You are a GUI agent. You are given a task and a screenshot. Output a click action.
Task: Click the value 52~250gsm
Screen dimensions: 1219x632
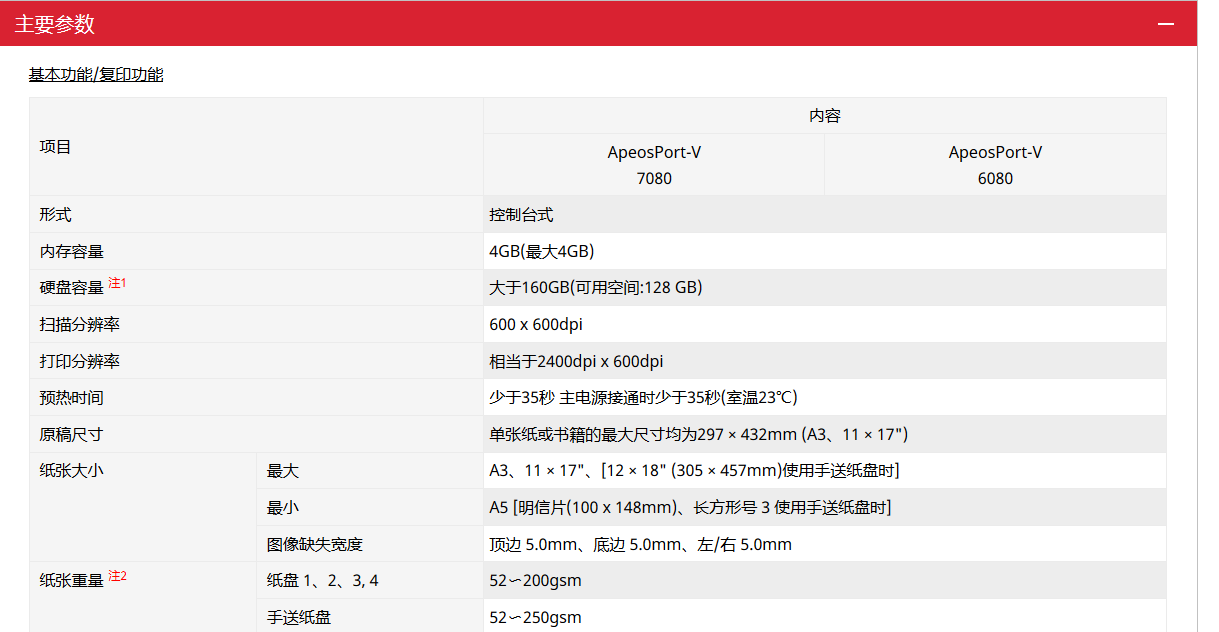point(535,618)
